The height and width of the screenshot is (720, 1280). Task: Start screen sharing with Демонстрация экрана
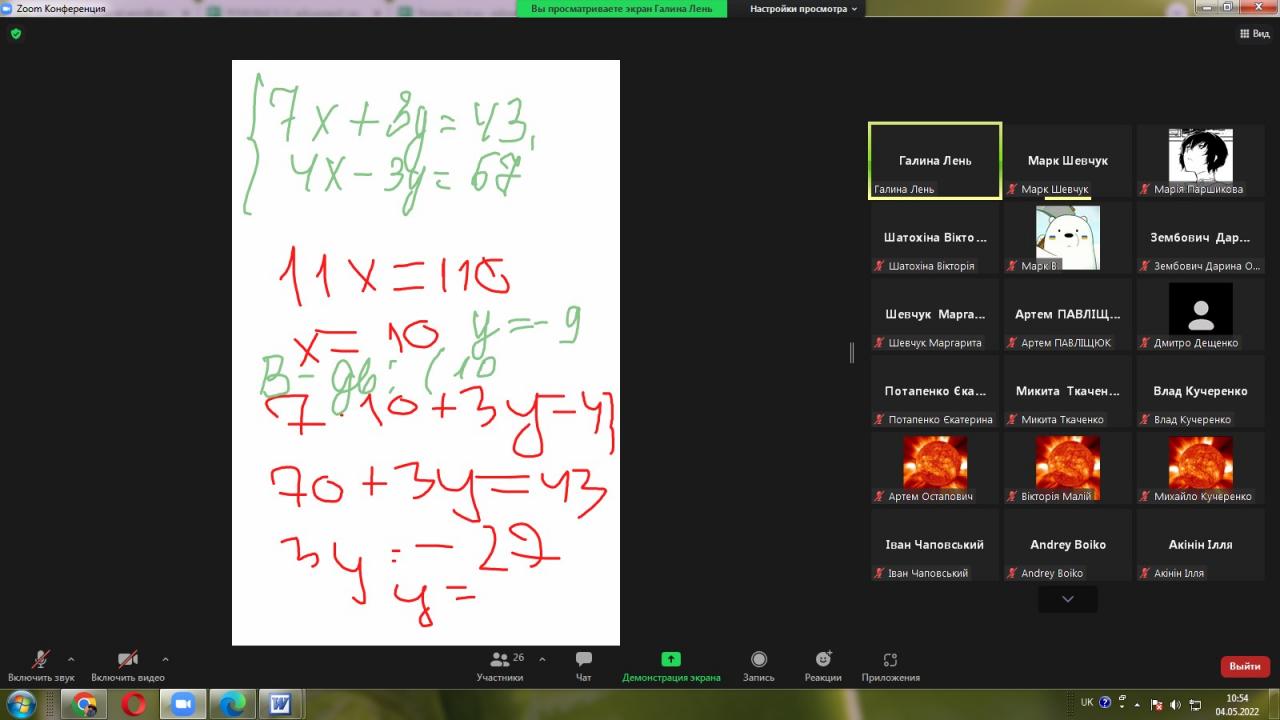(671, 665)
